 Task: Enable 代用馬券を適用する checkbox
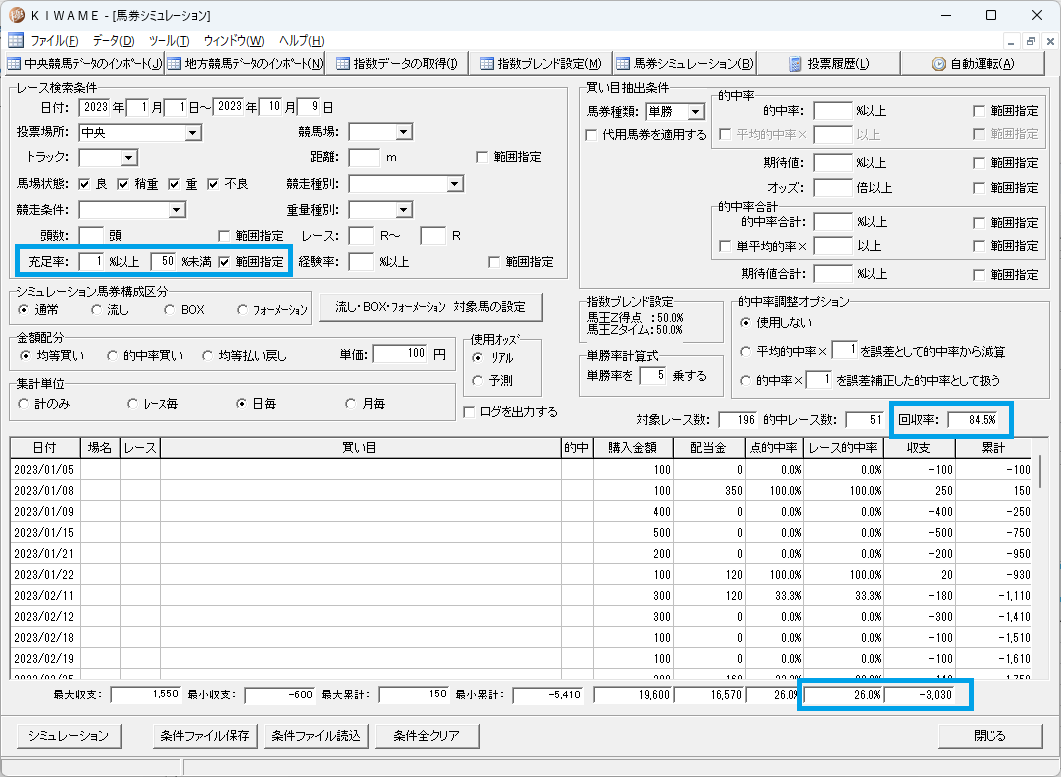591,135
